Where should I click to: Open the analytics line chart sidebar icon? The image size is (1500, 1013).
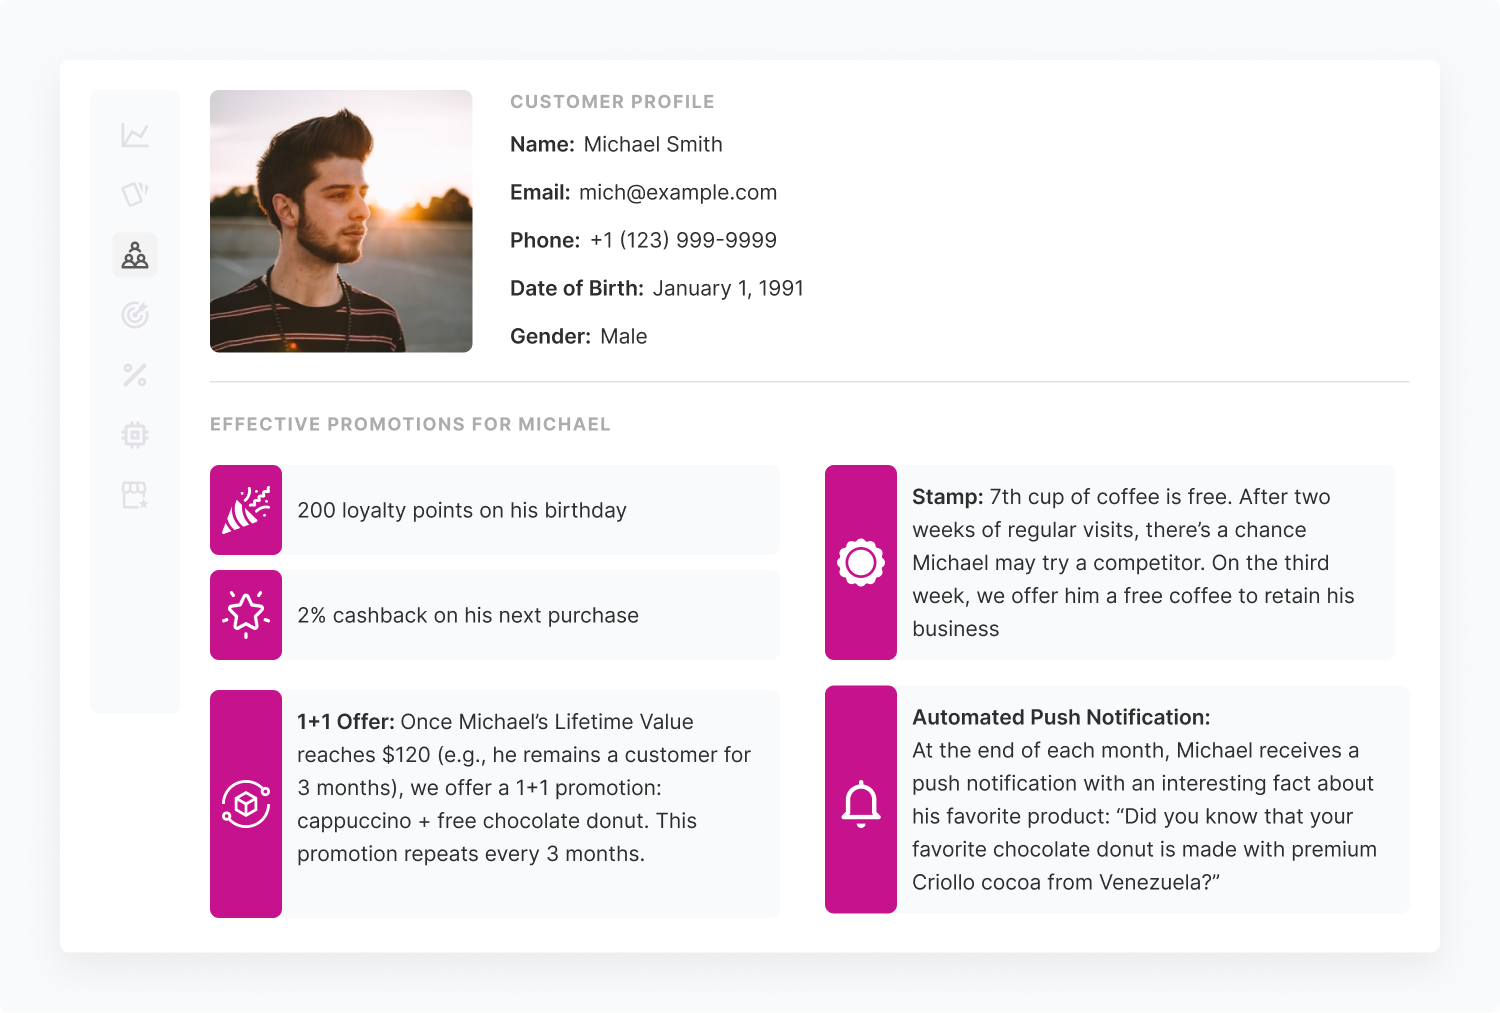(x=135, y=135)
